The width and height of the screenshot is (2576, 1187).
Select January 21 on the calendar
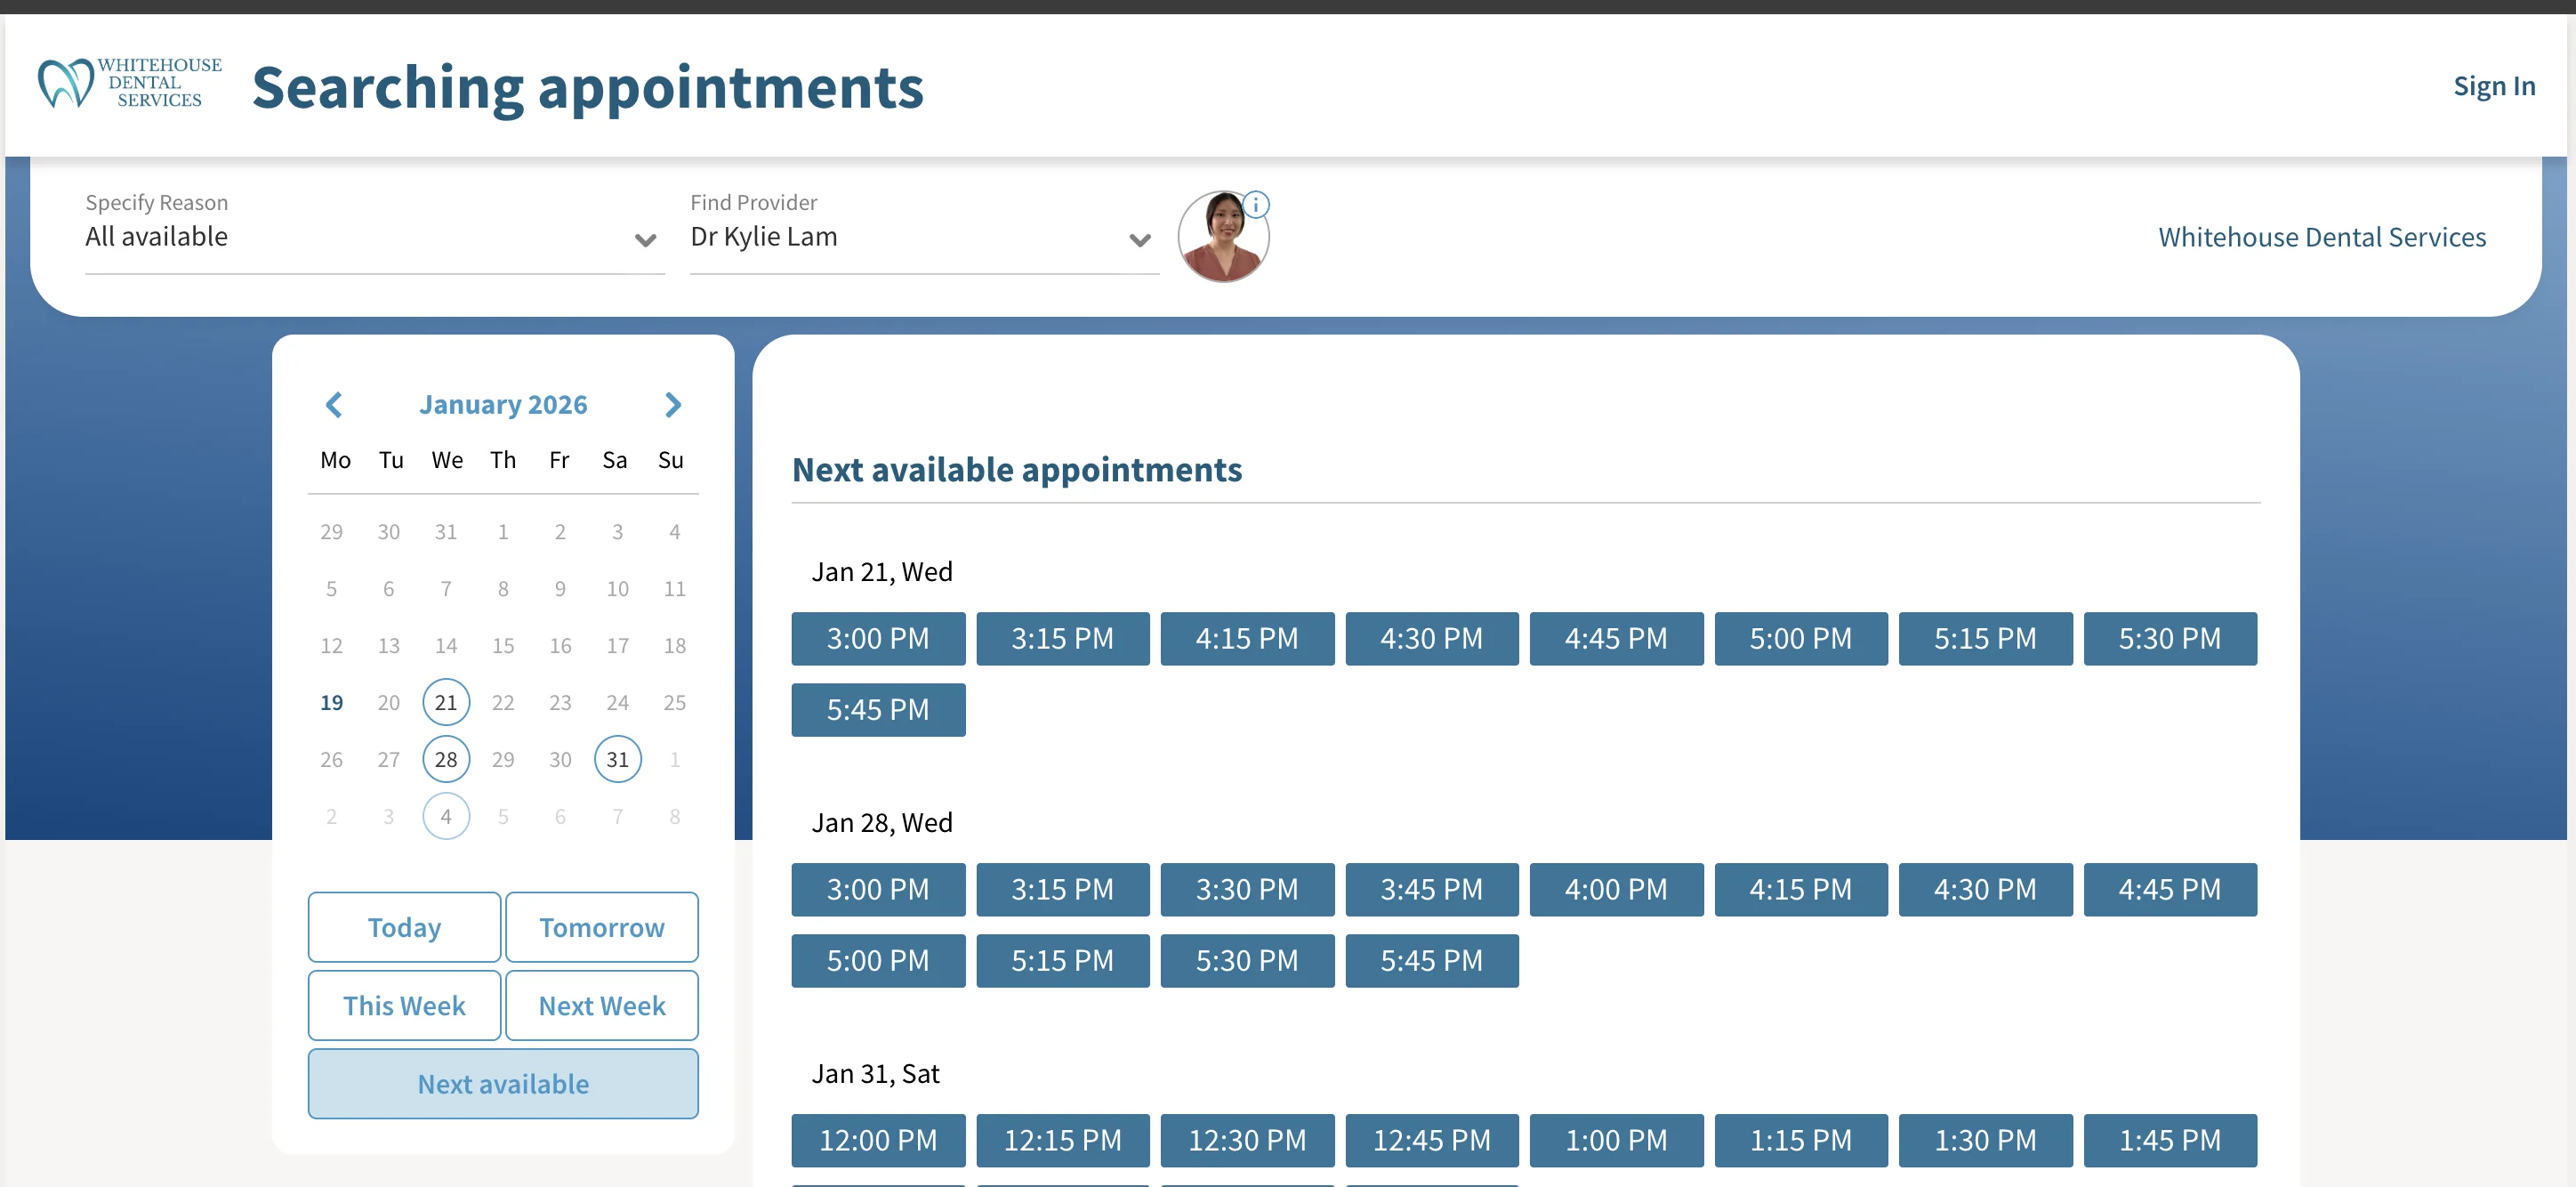pyautogui.click(x=446, y=702)
